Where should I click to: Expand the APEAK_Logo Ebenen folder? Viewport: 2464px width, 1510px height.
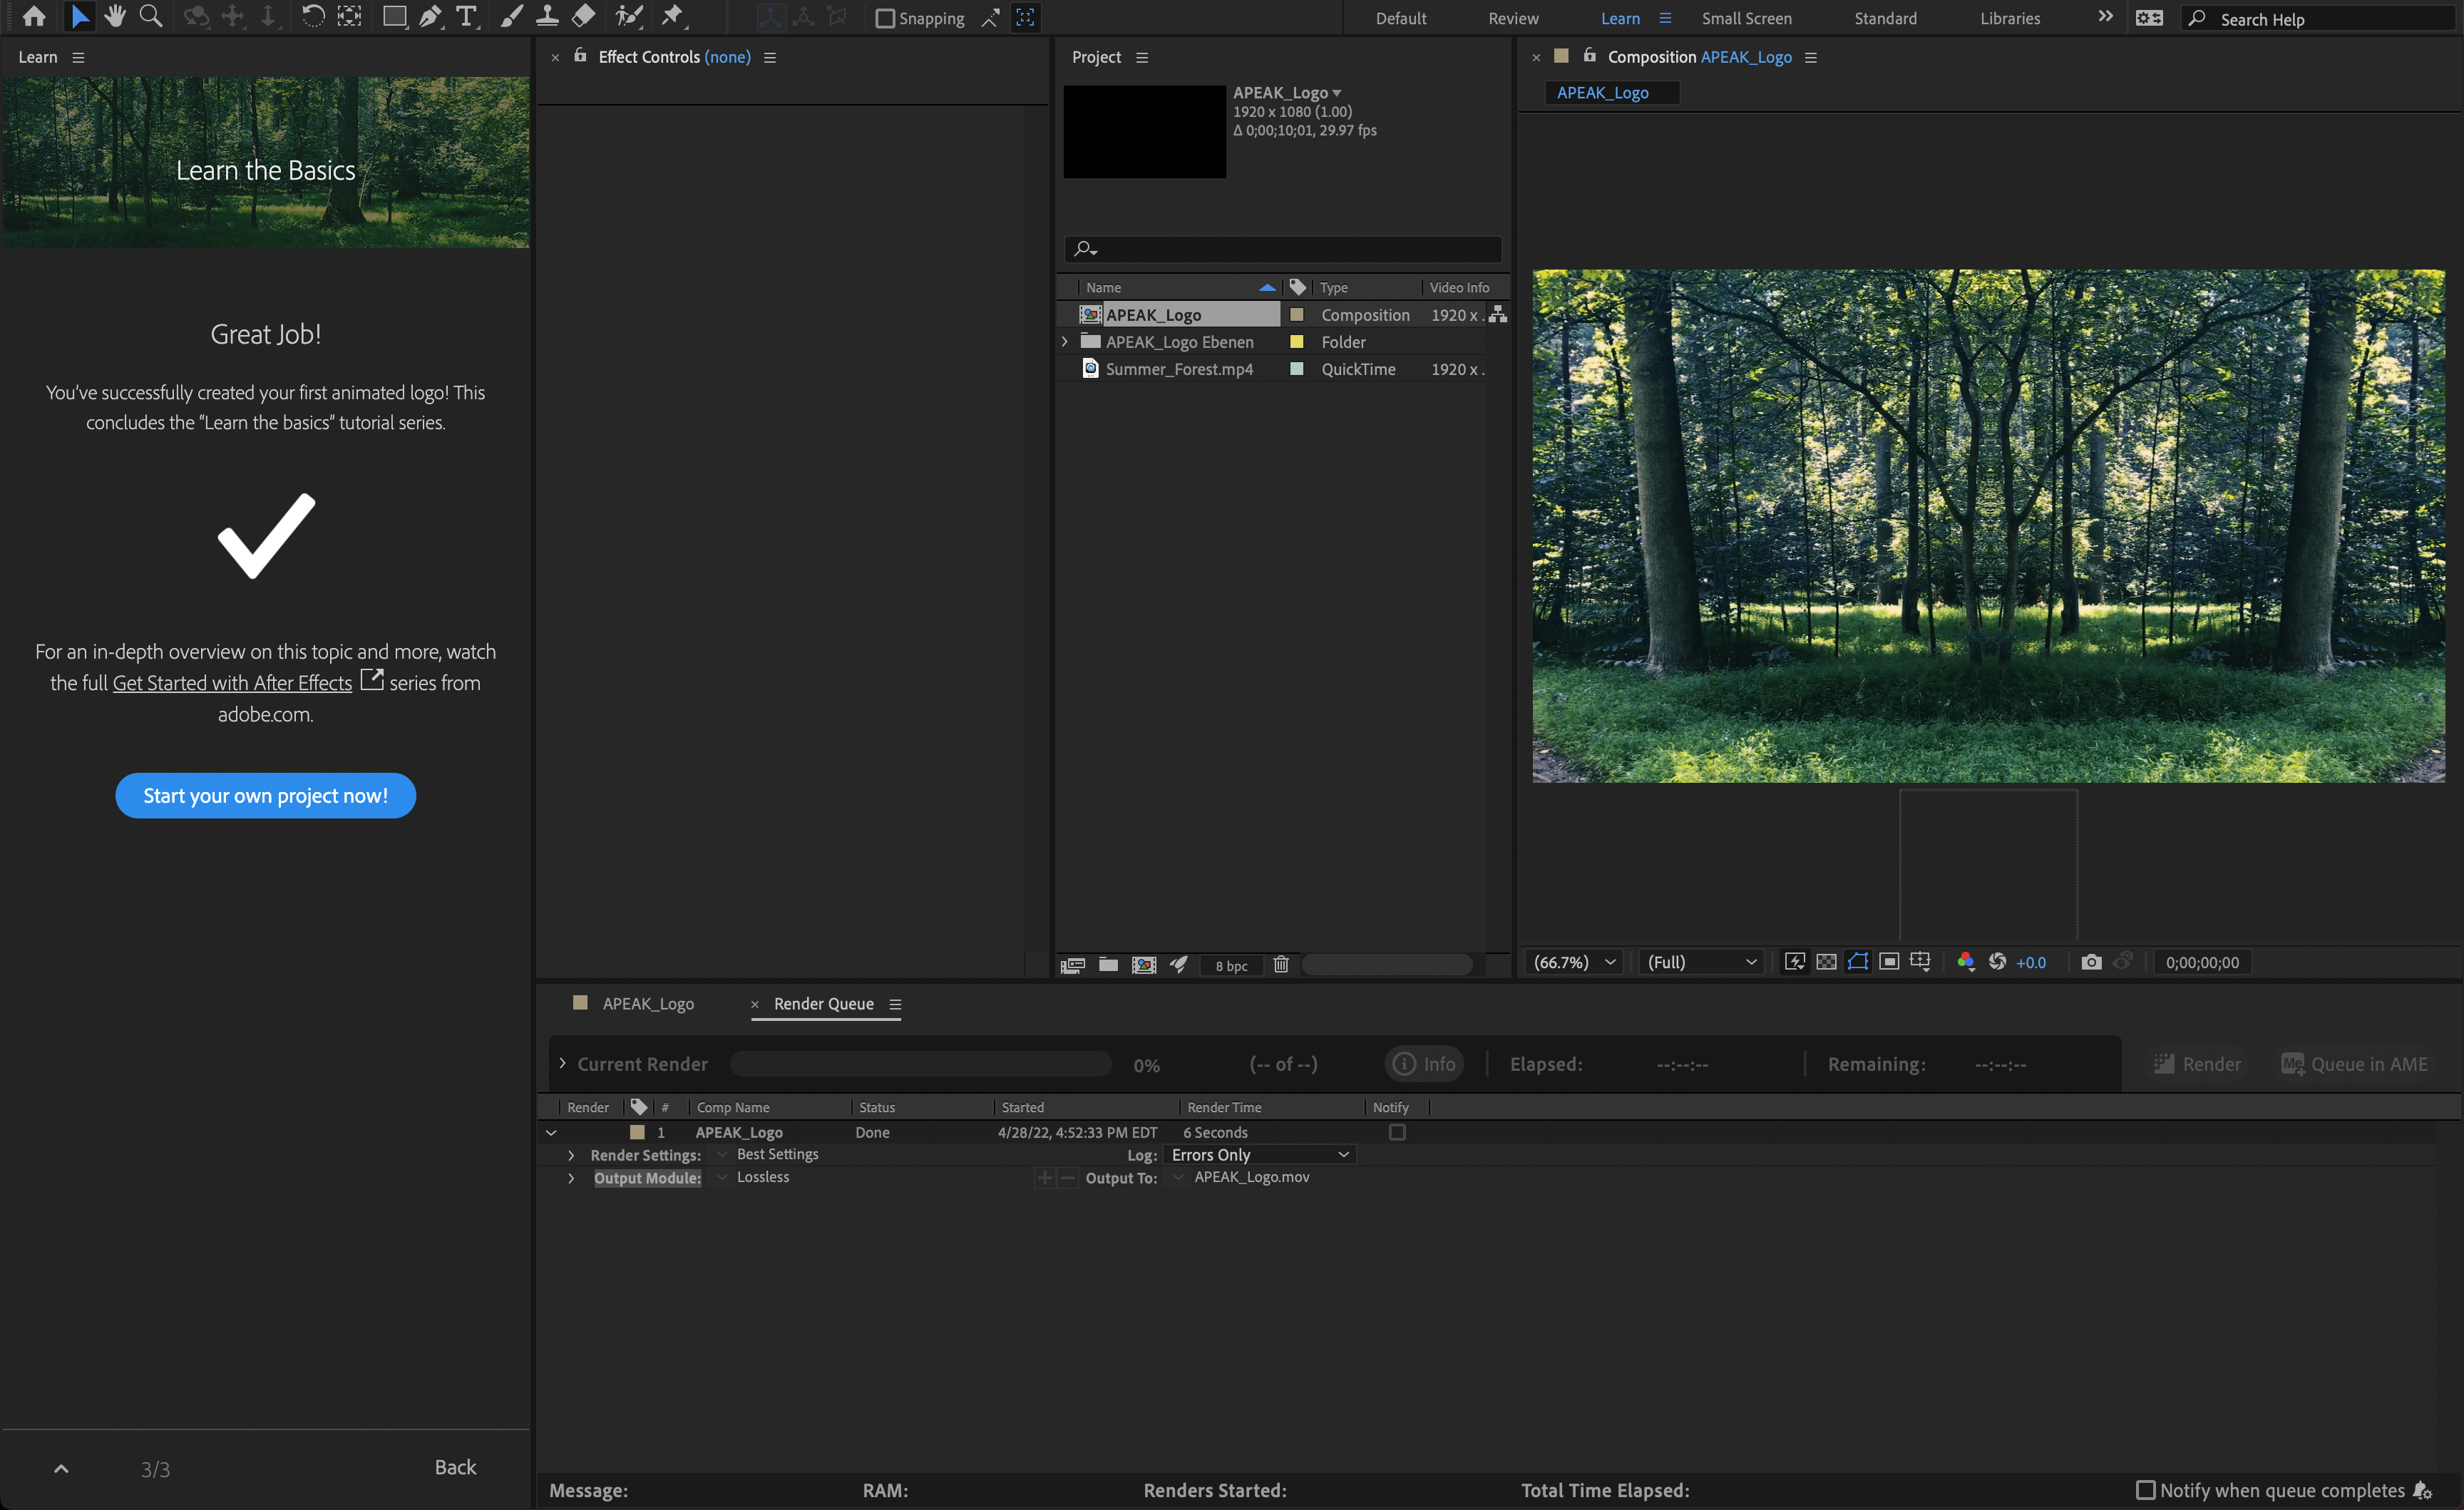pyautogui.click(x=1065, y=342)
